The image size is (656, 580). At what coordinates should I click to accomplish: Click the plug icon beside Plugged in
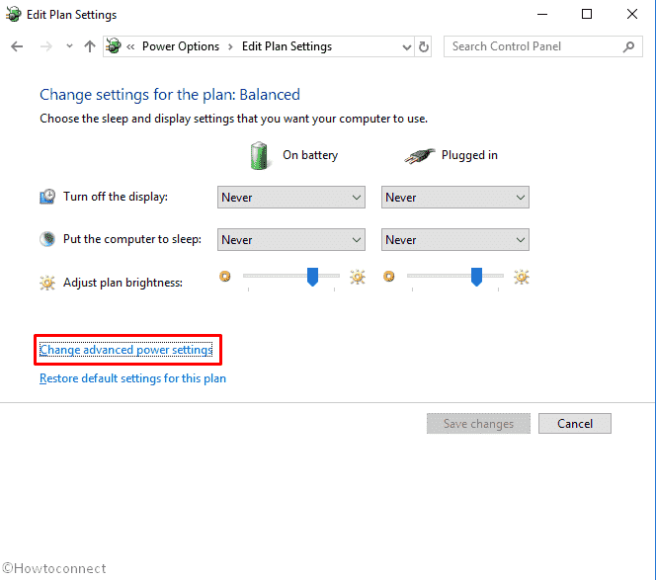(x=419, y=156)
